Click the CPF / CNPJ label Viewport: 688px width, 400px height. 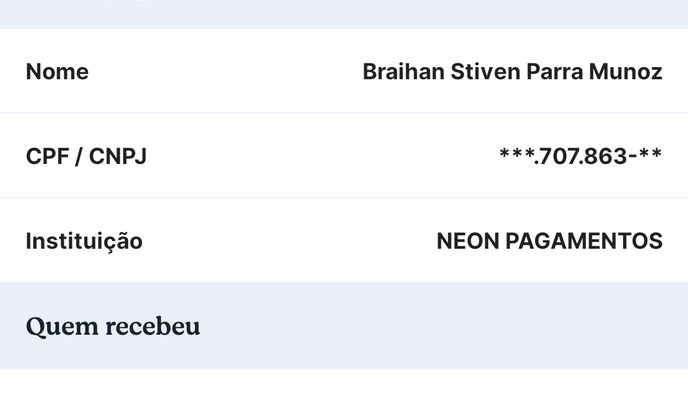tap(86, 156)
